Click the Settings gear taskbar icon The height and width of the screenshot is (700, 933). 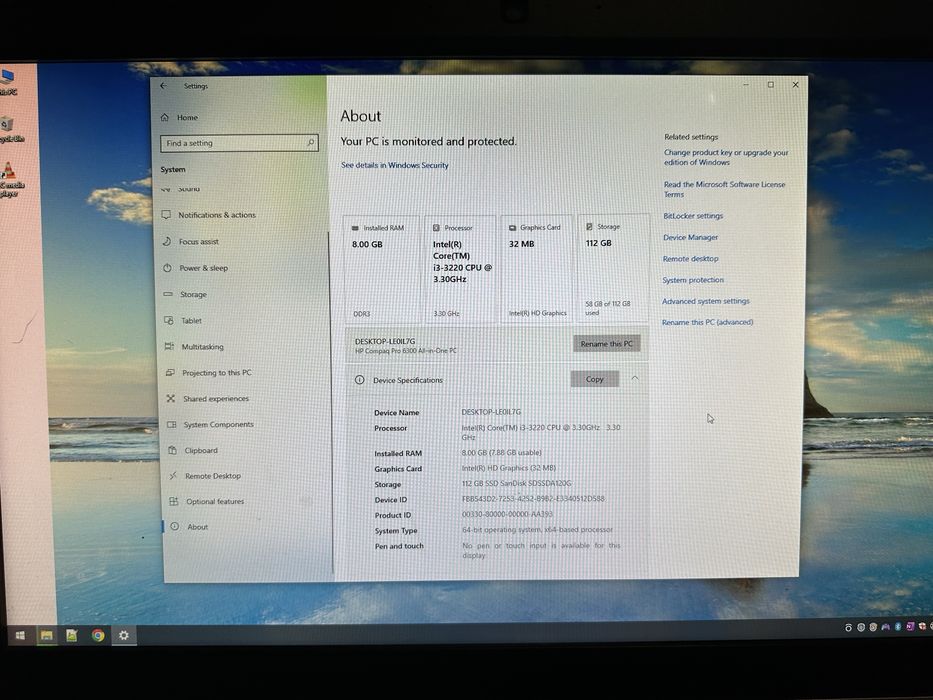pos(123,635)
